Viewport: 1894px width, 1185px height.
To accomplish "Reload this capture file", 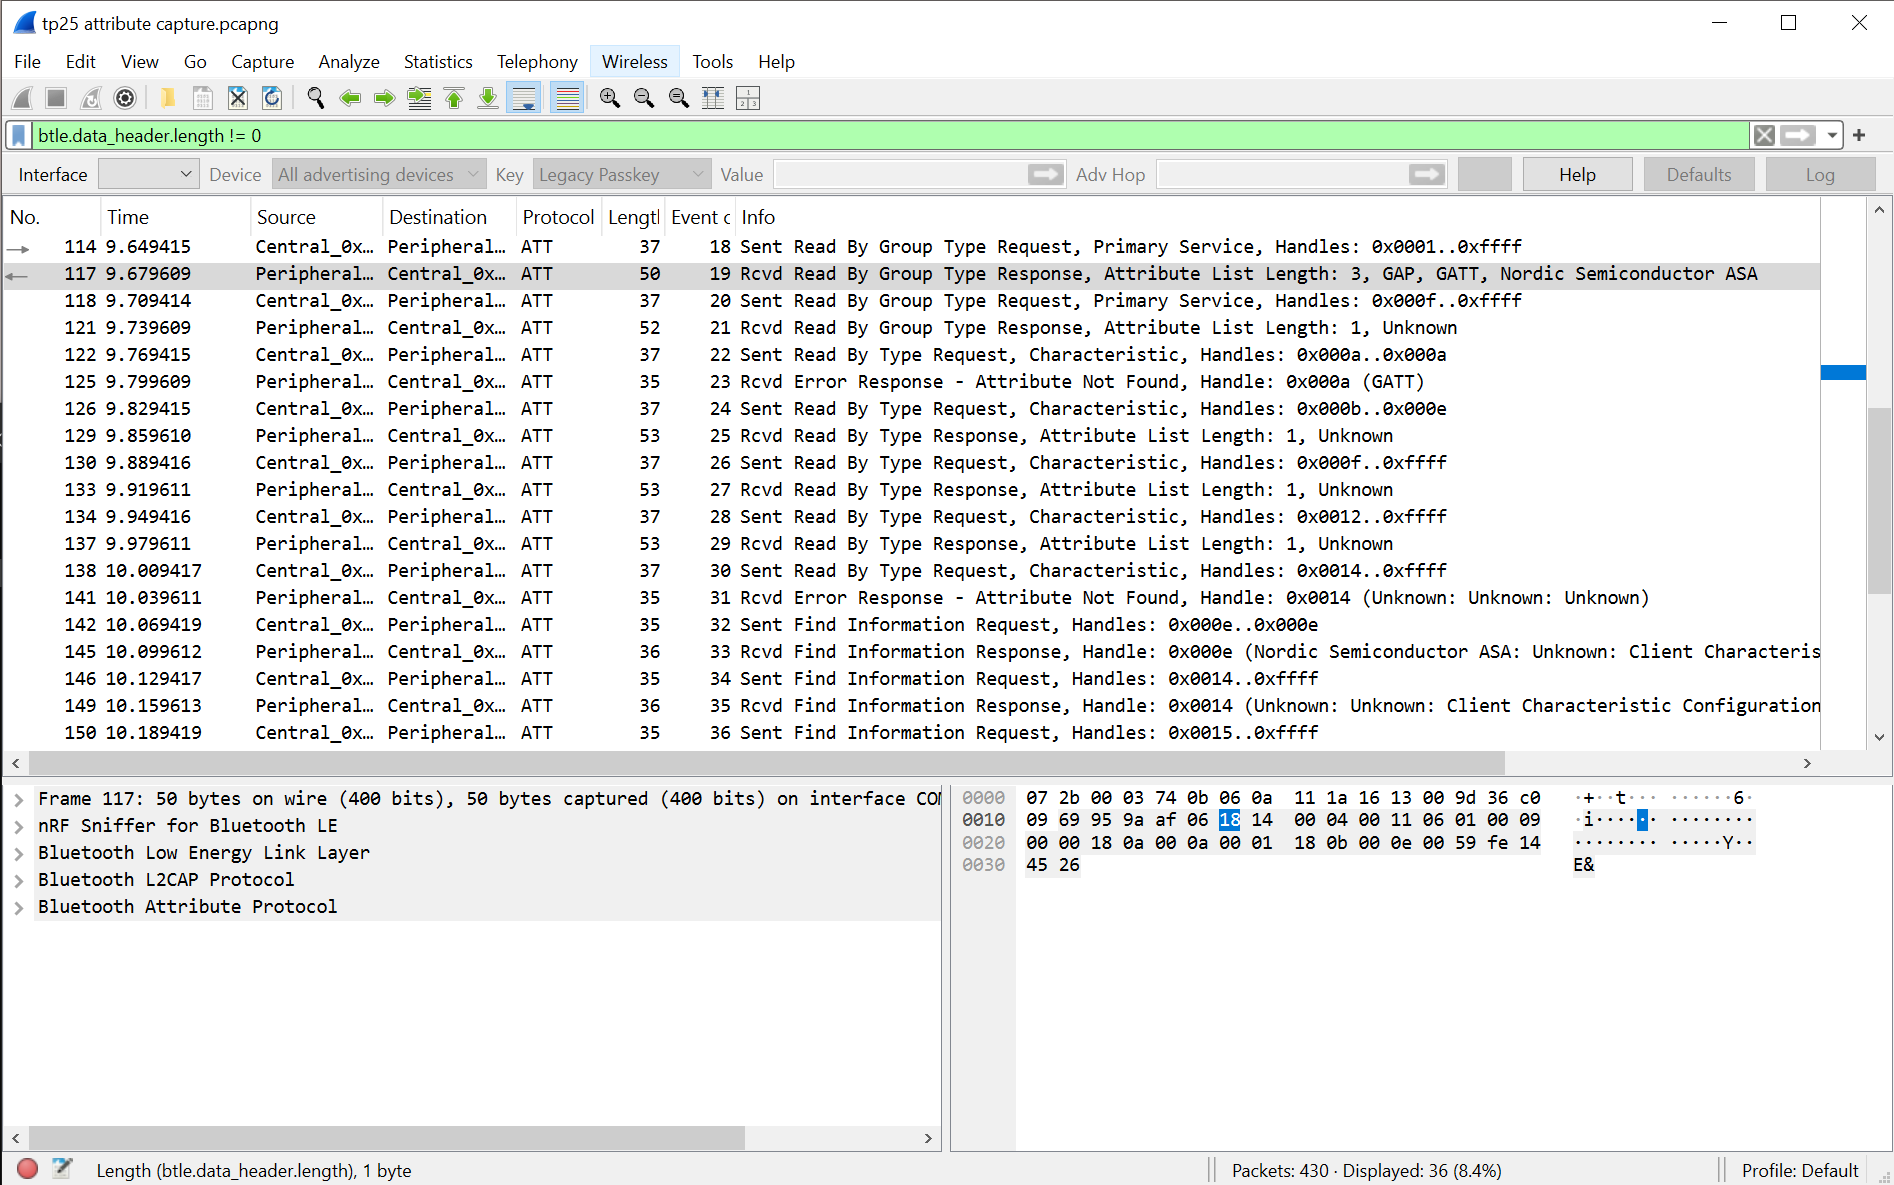I will (271, 97).
